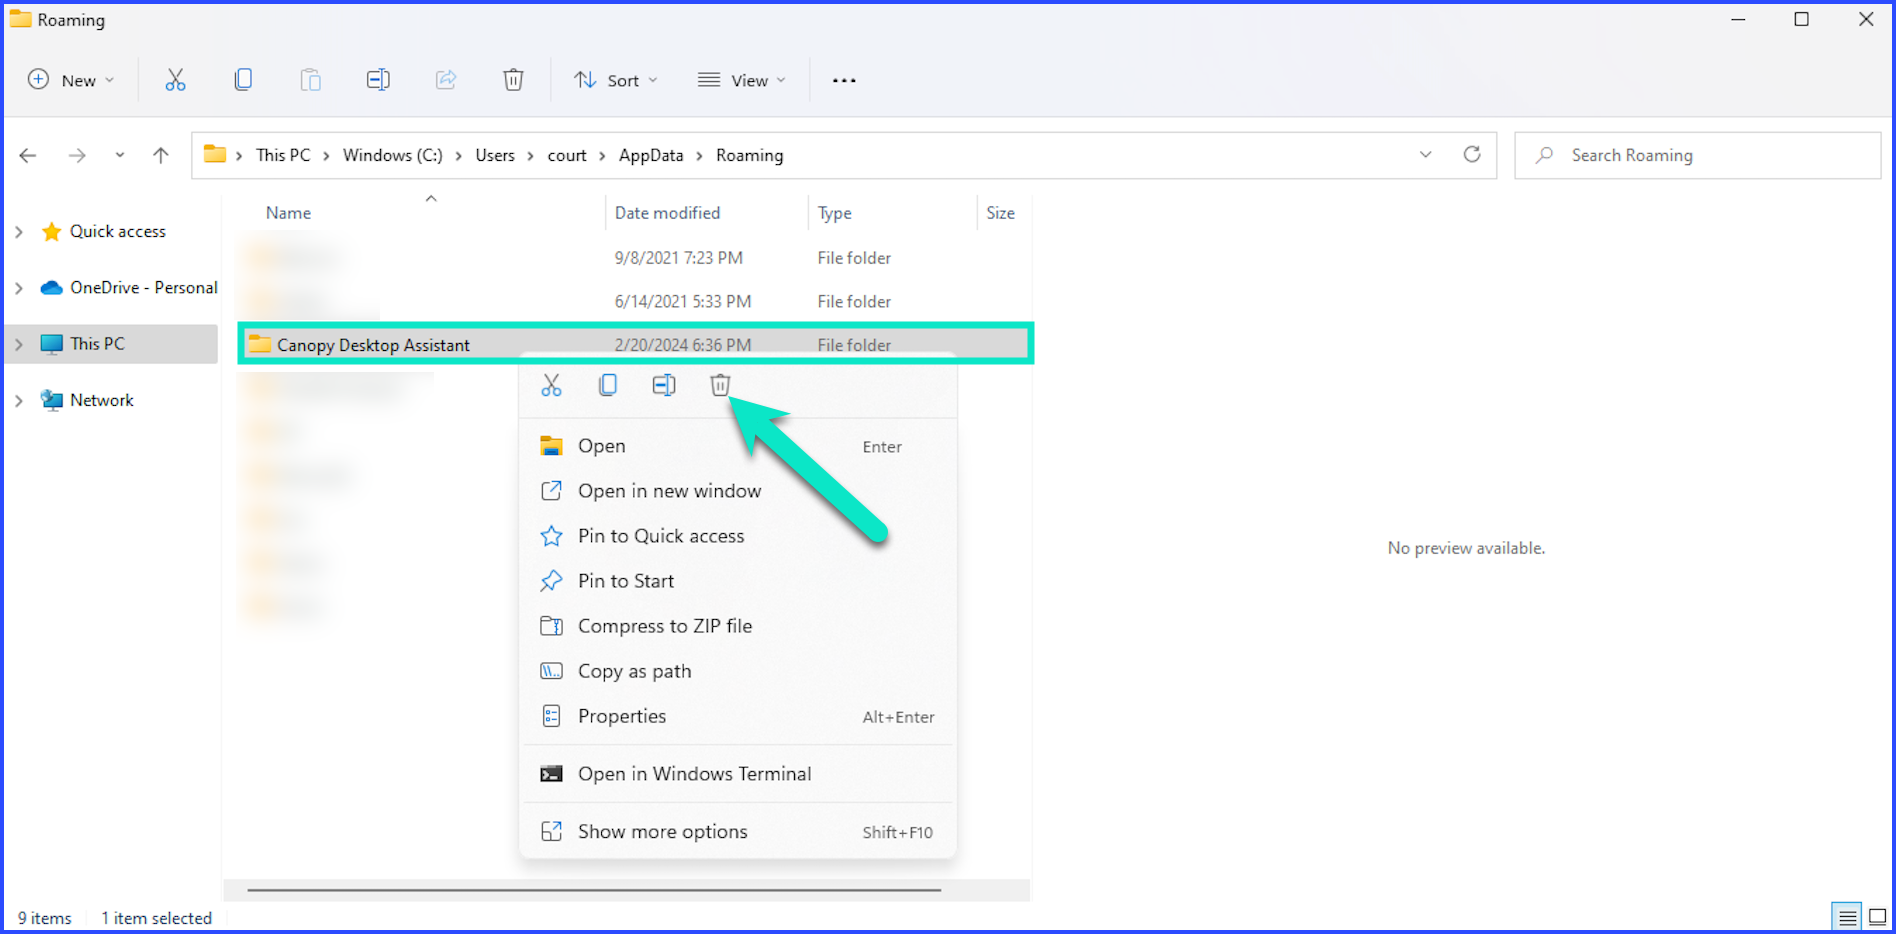Expand Quick access tree node

19,232
